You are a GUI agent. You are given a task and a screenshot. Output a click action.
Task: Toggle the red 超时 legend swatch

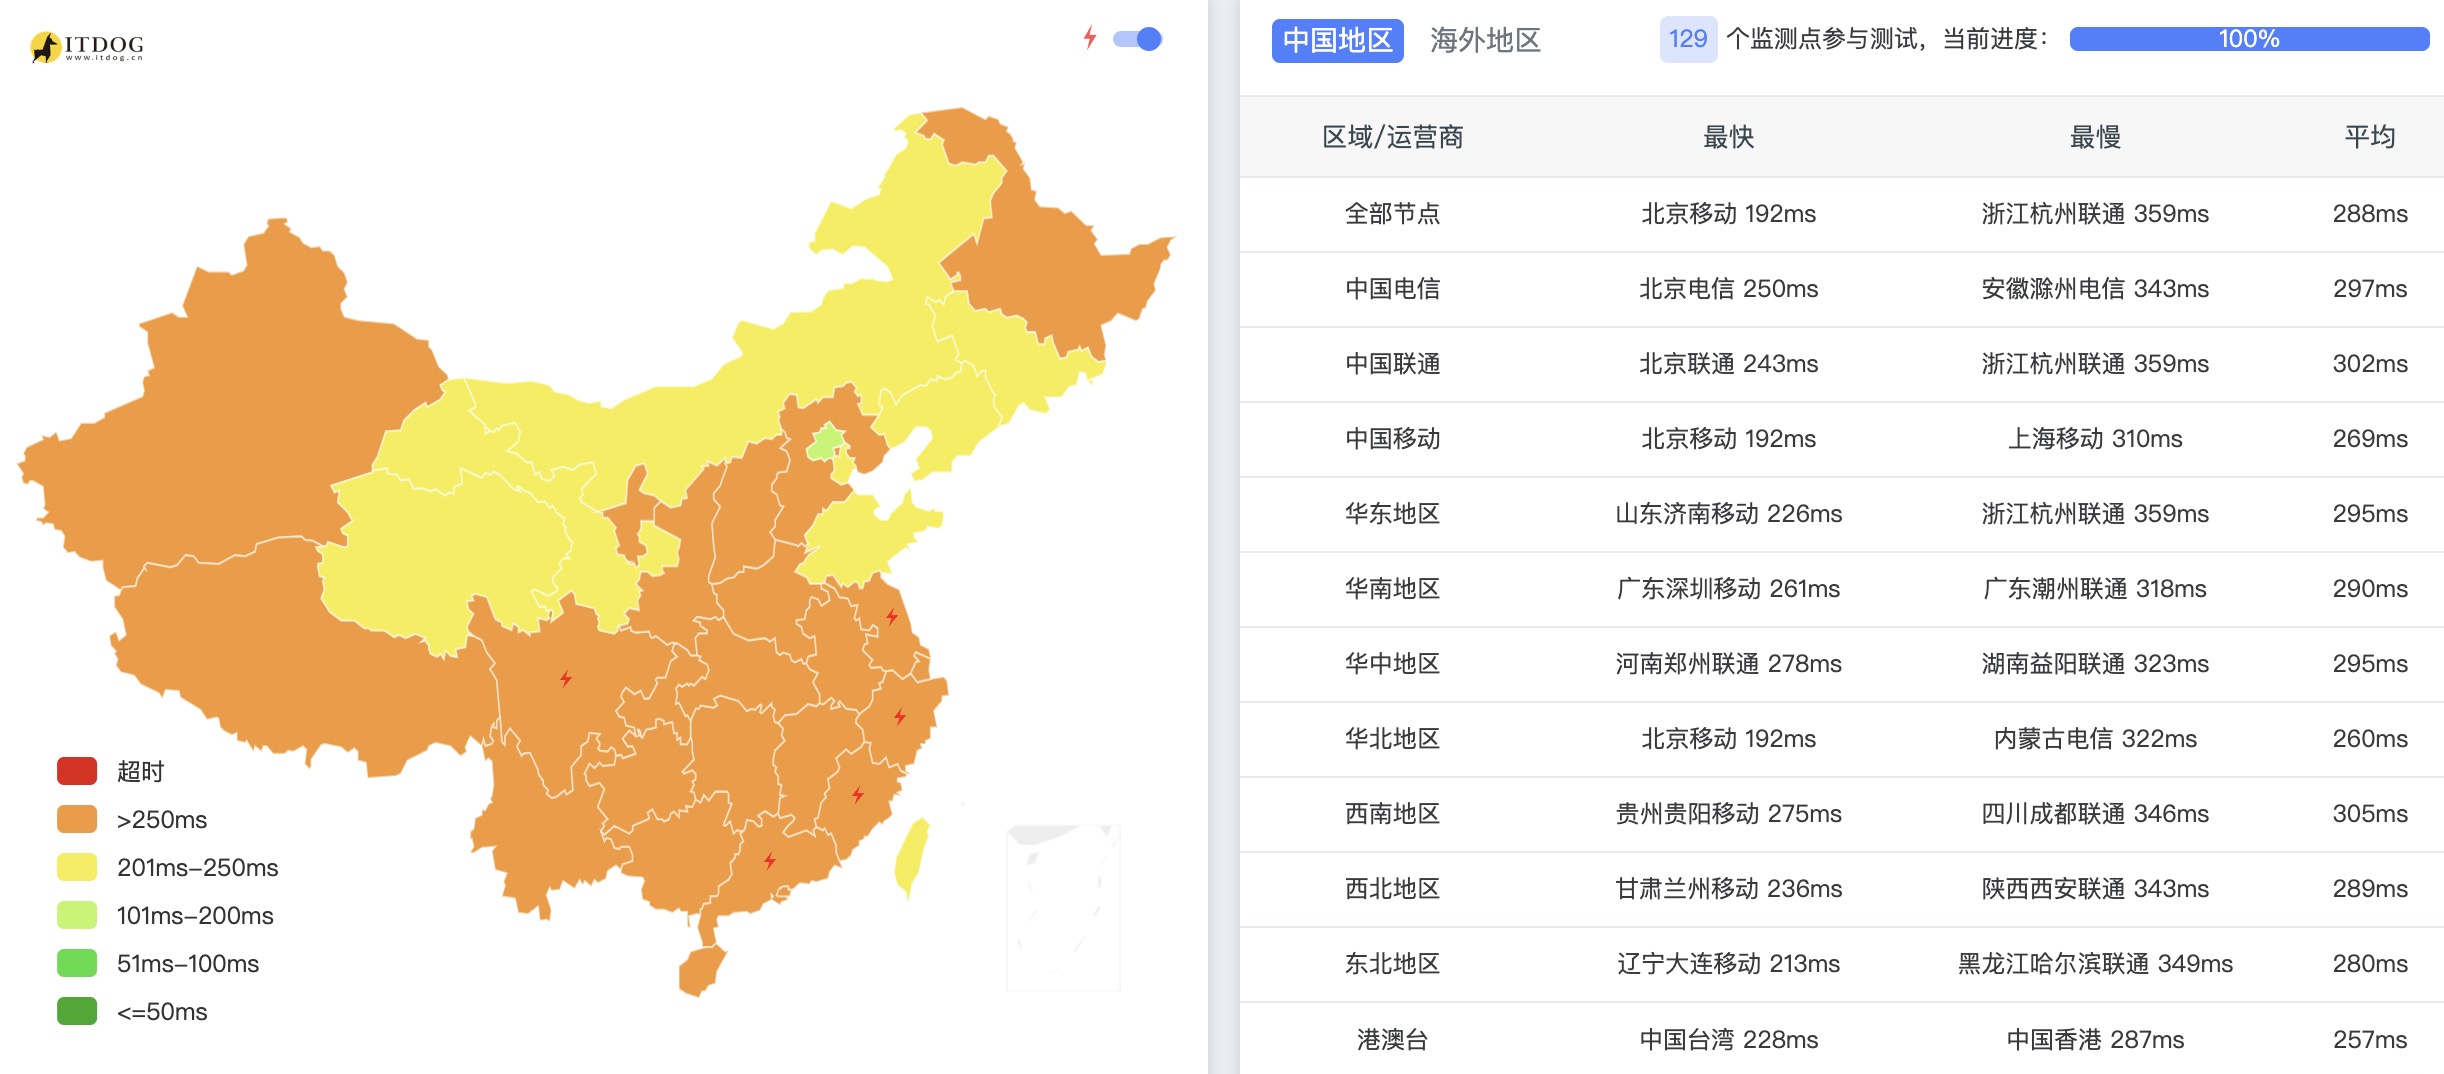coord(77,771)
